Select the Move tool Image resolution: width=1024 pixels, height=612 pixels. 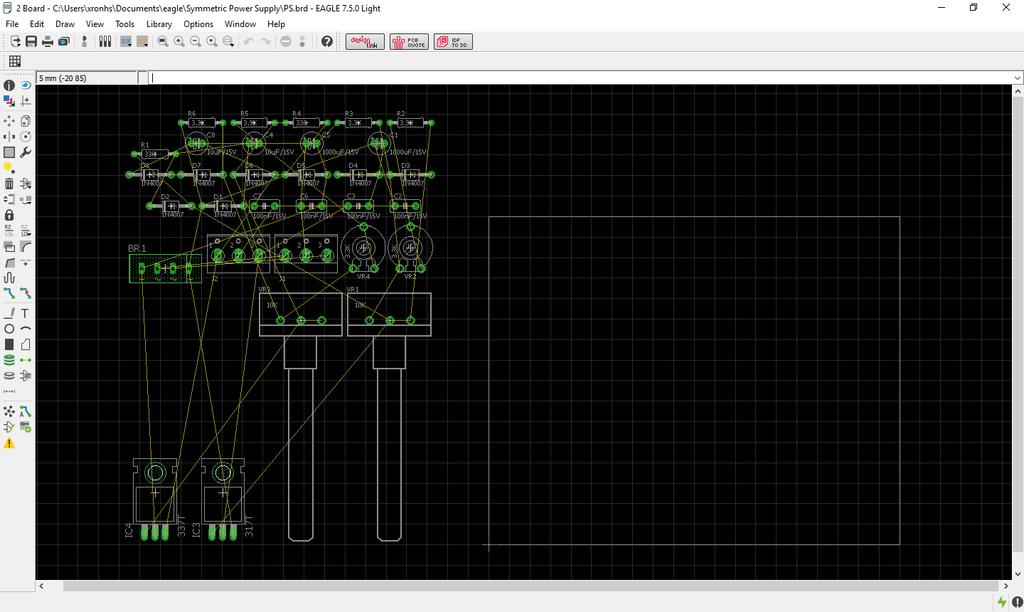9,121
